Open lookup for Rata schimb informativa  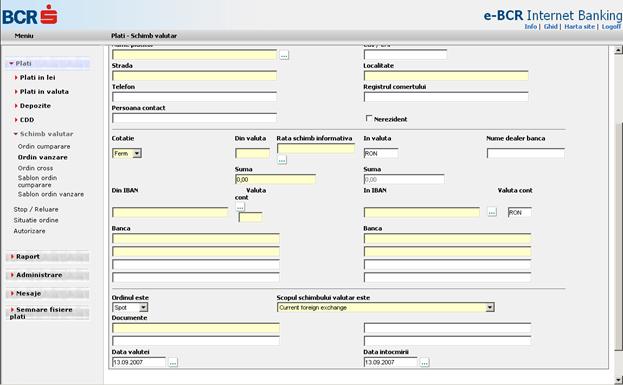tap(282, 160)
